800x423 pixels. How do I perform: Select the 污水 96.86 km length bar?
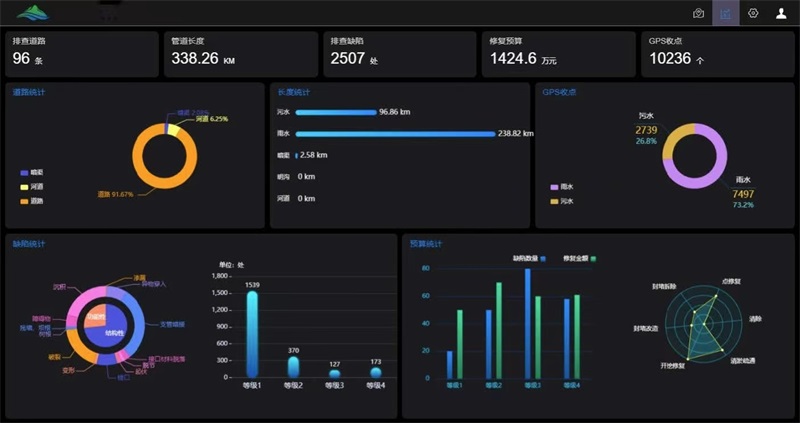point(335,112)
